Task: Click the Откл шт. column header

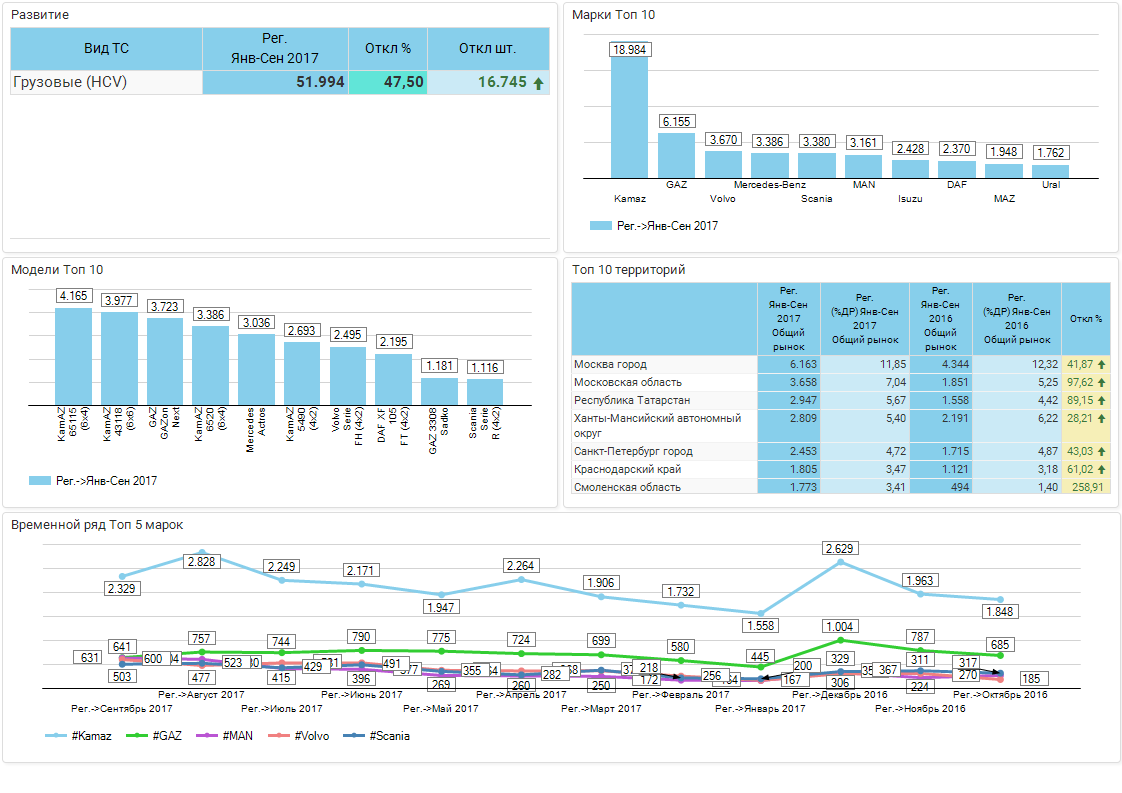Action: coord(487,48)
